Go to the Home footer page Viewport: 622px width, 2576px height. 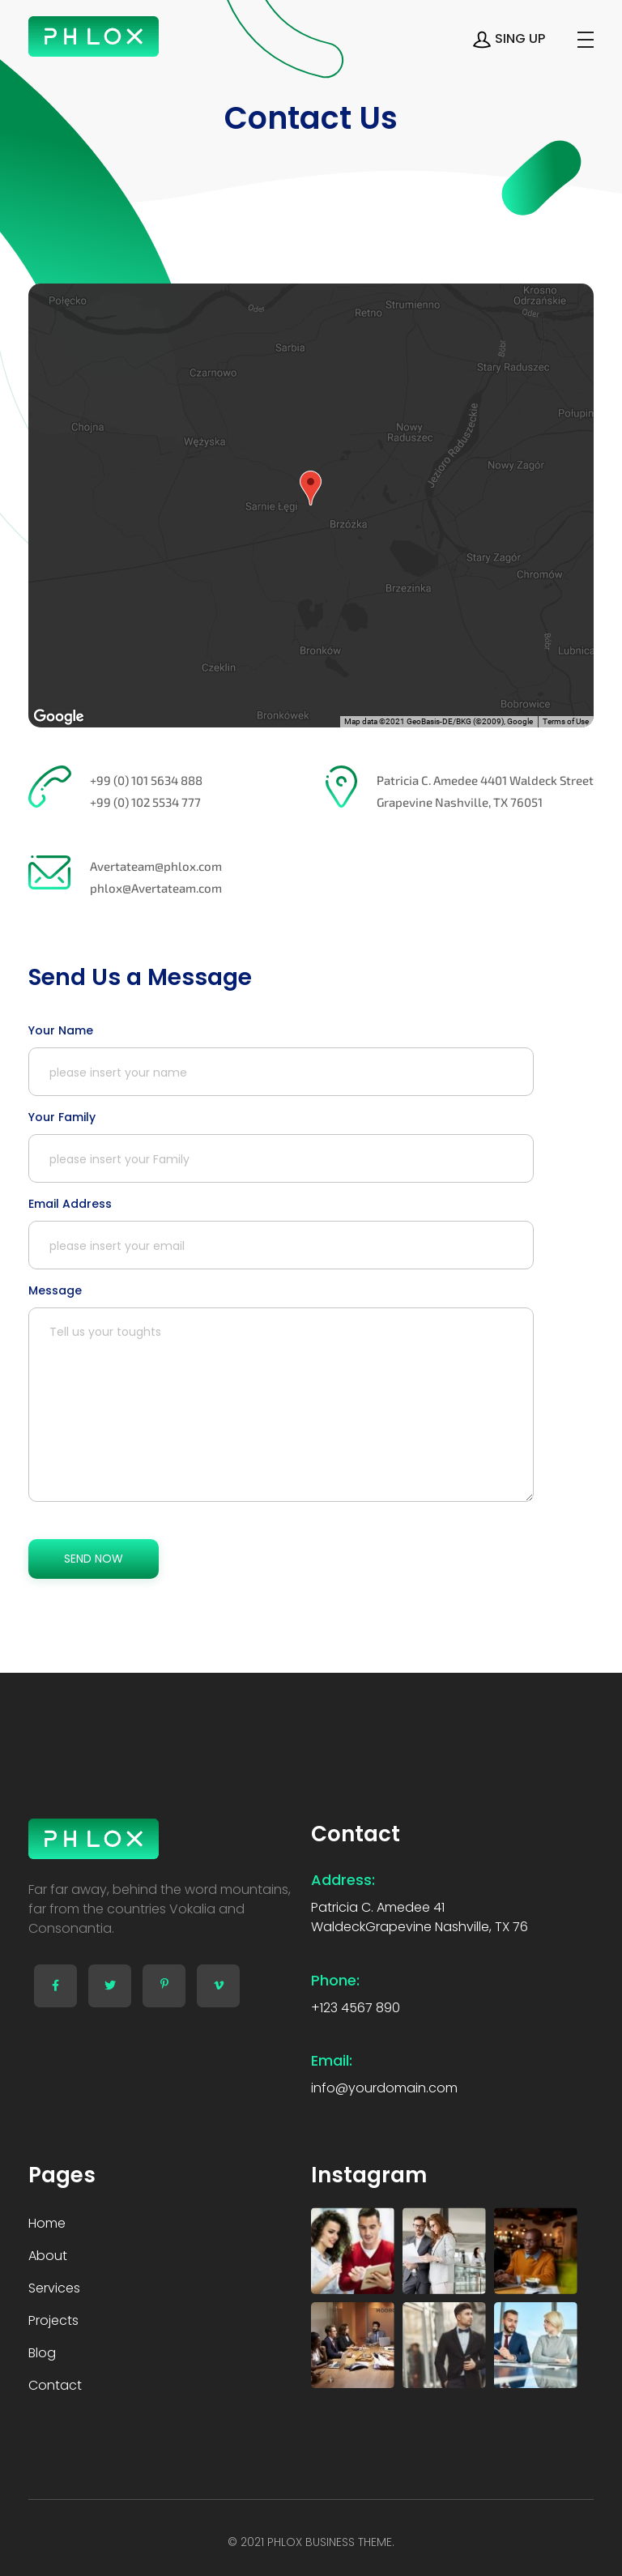(47, 2222)
